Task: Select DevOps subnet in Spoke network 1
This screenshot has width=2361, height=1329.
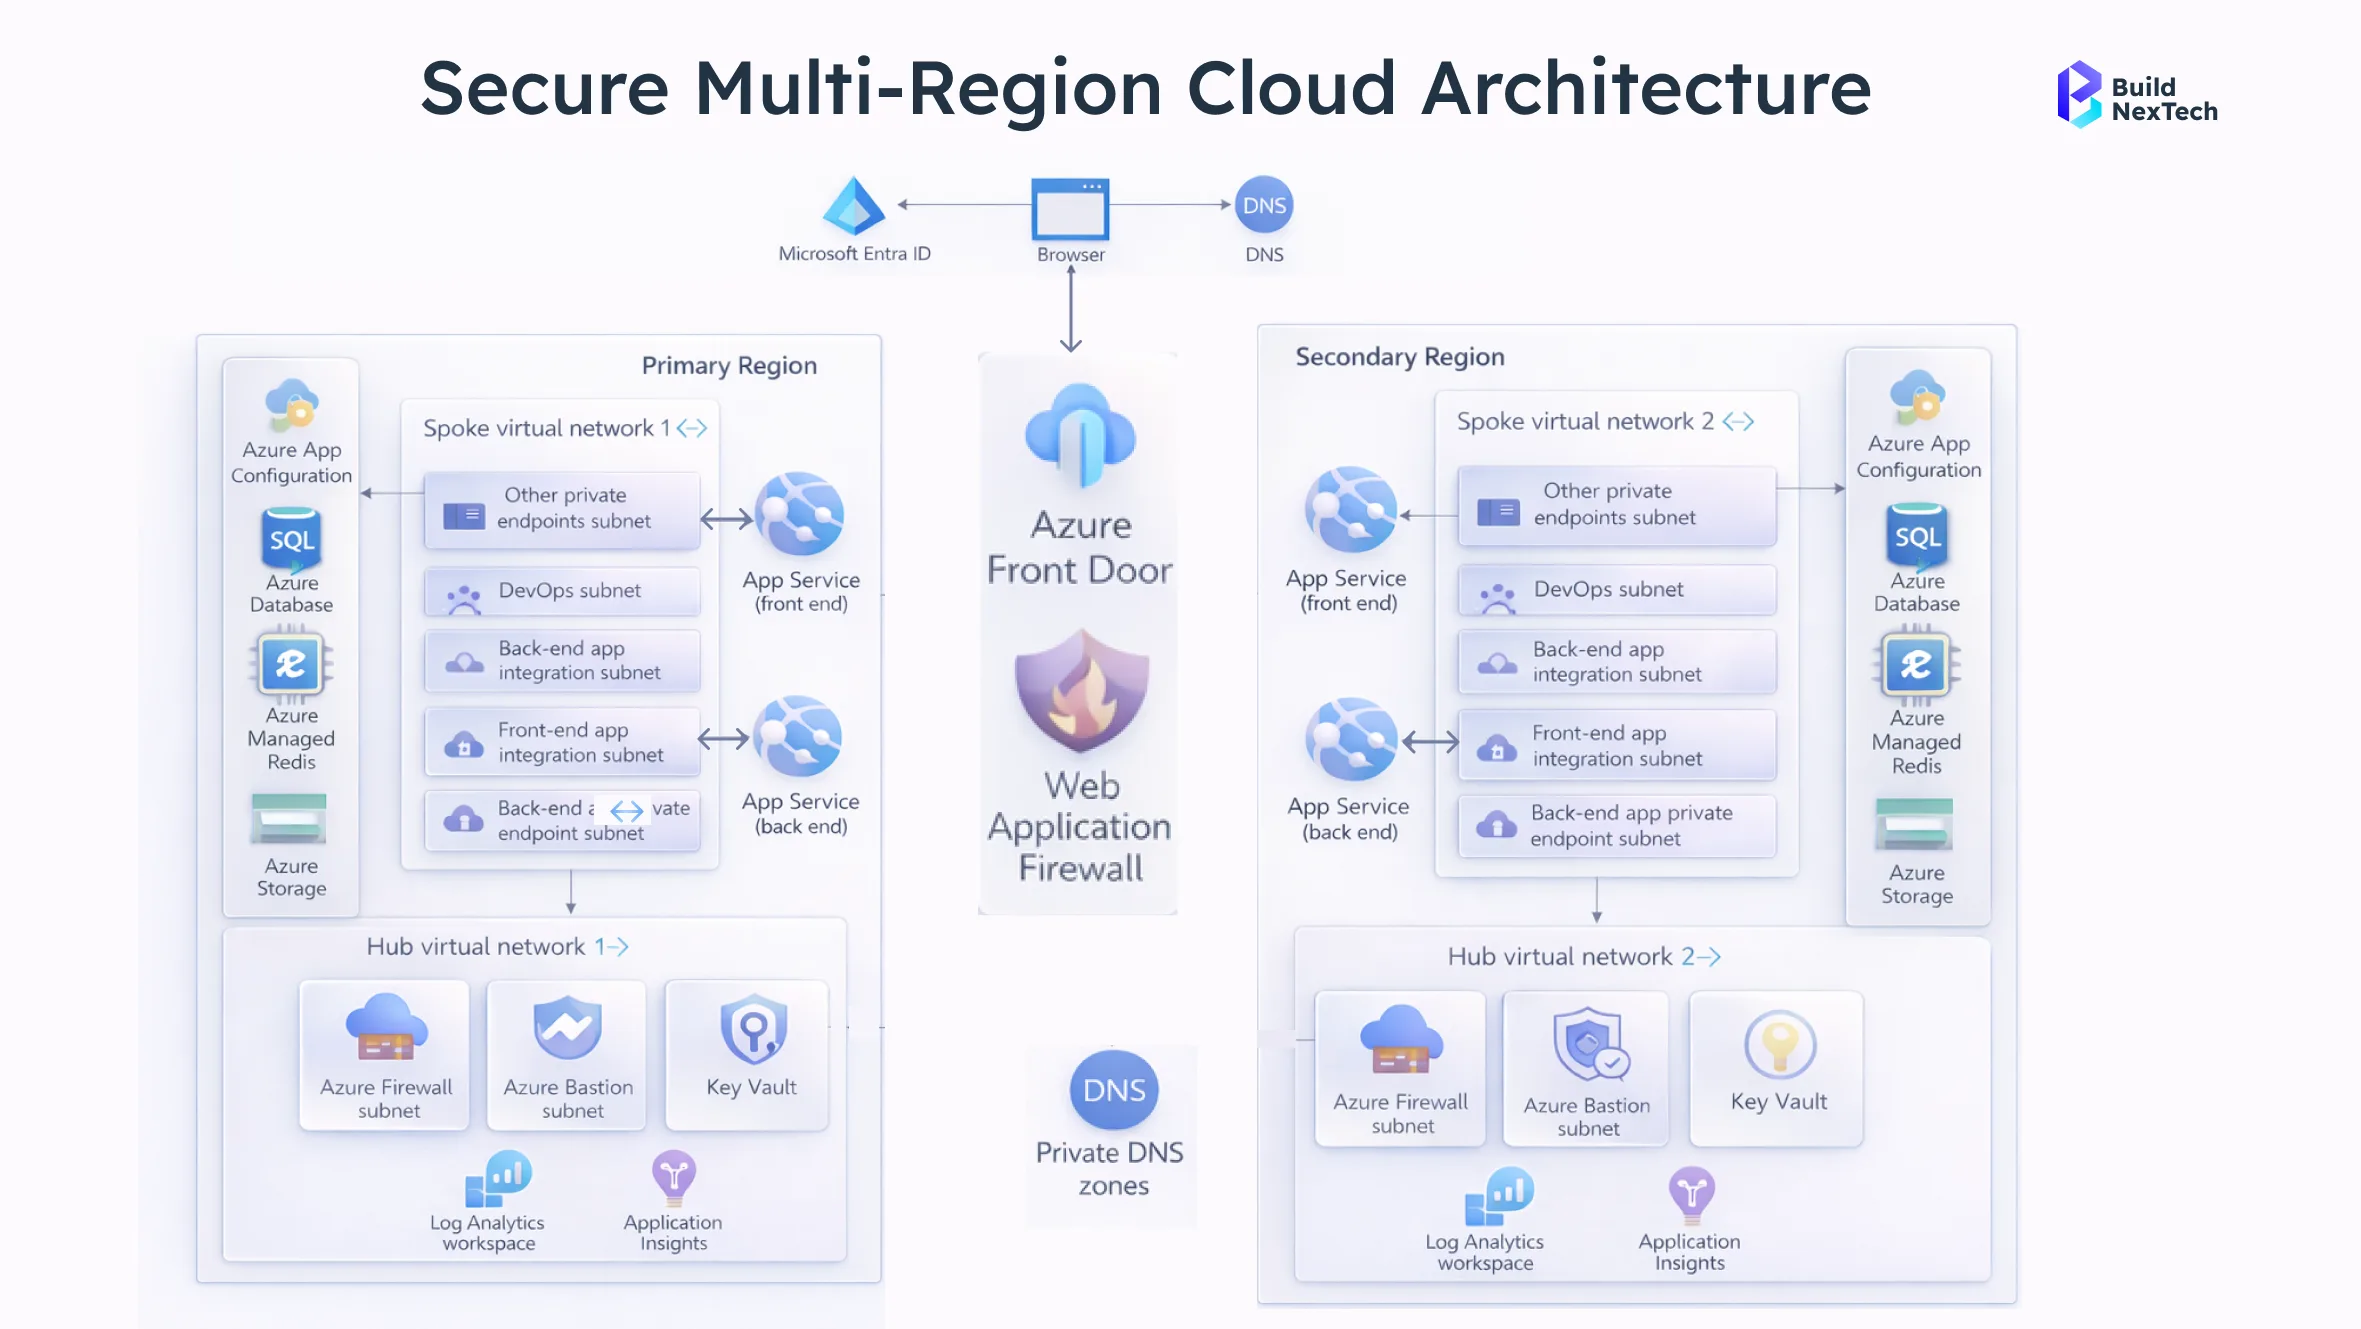Action: (x=562, y=591)
